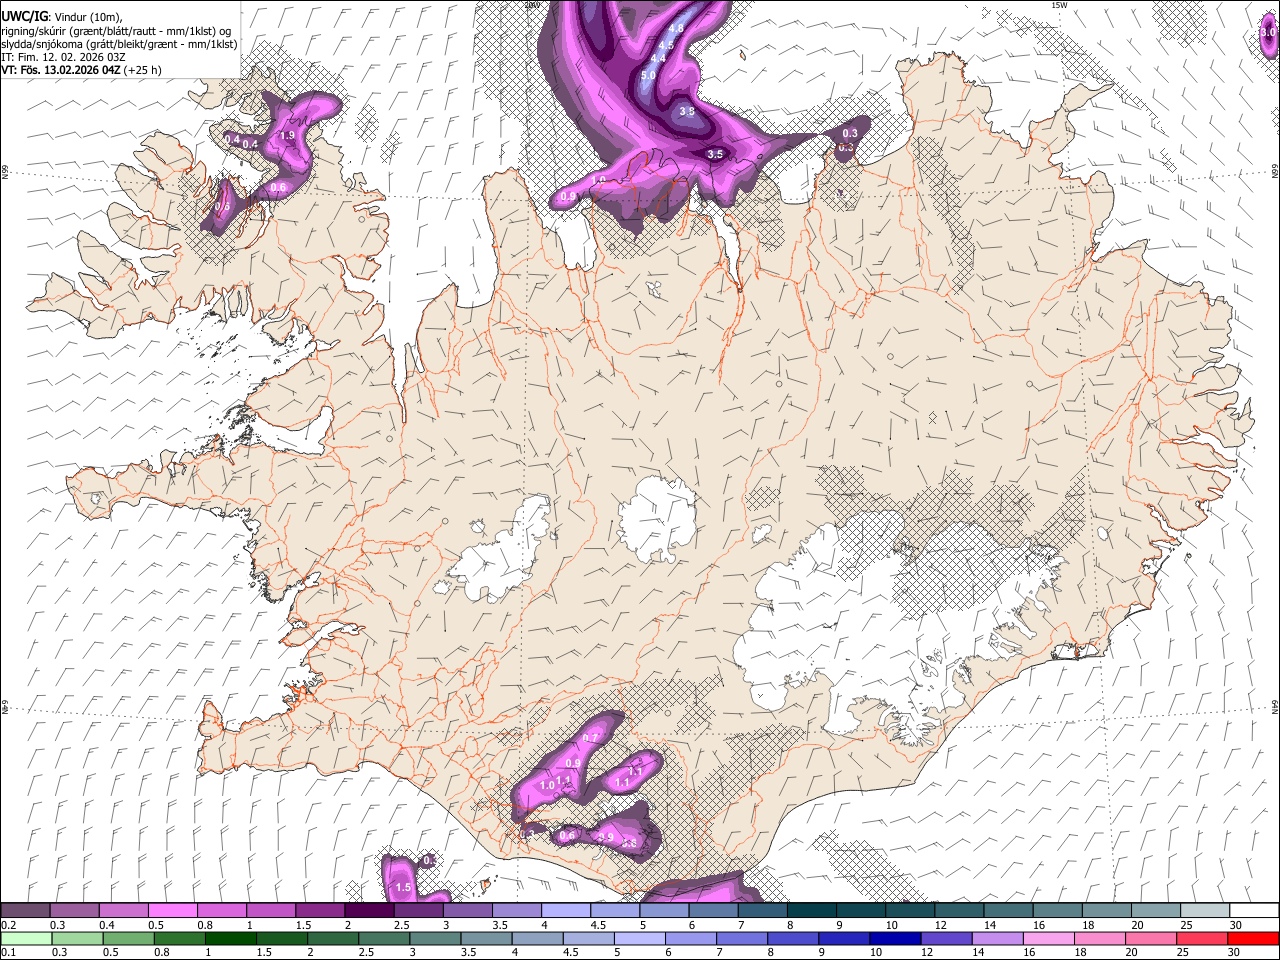
Task: Pick the top legend swatch between 2 and 2.5
Action: coord(369,911)
